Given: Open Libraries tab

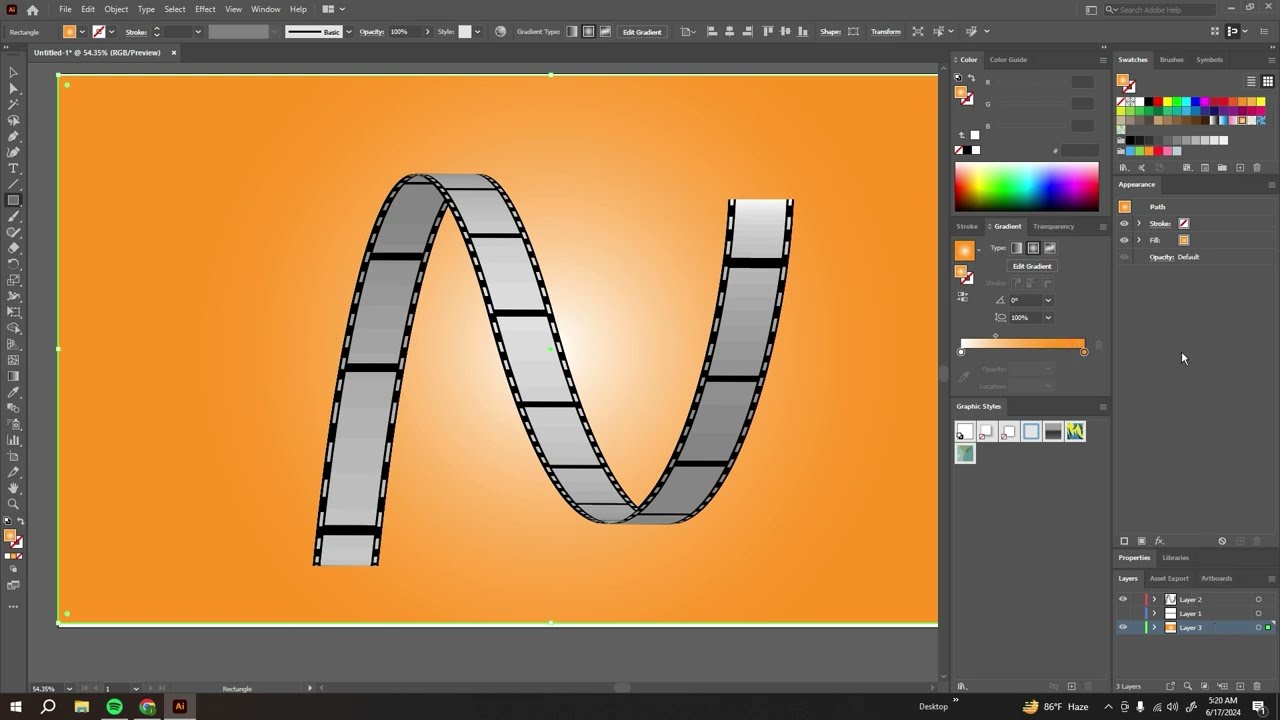Looking at the screenshot, I should [1176, 557].
